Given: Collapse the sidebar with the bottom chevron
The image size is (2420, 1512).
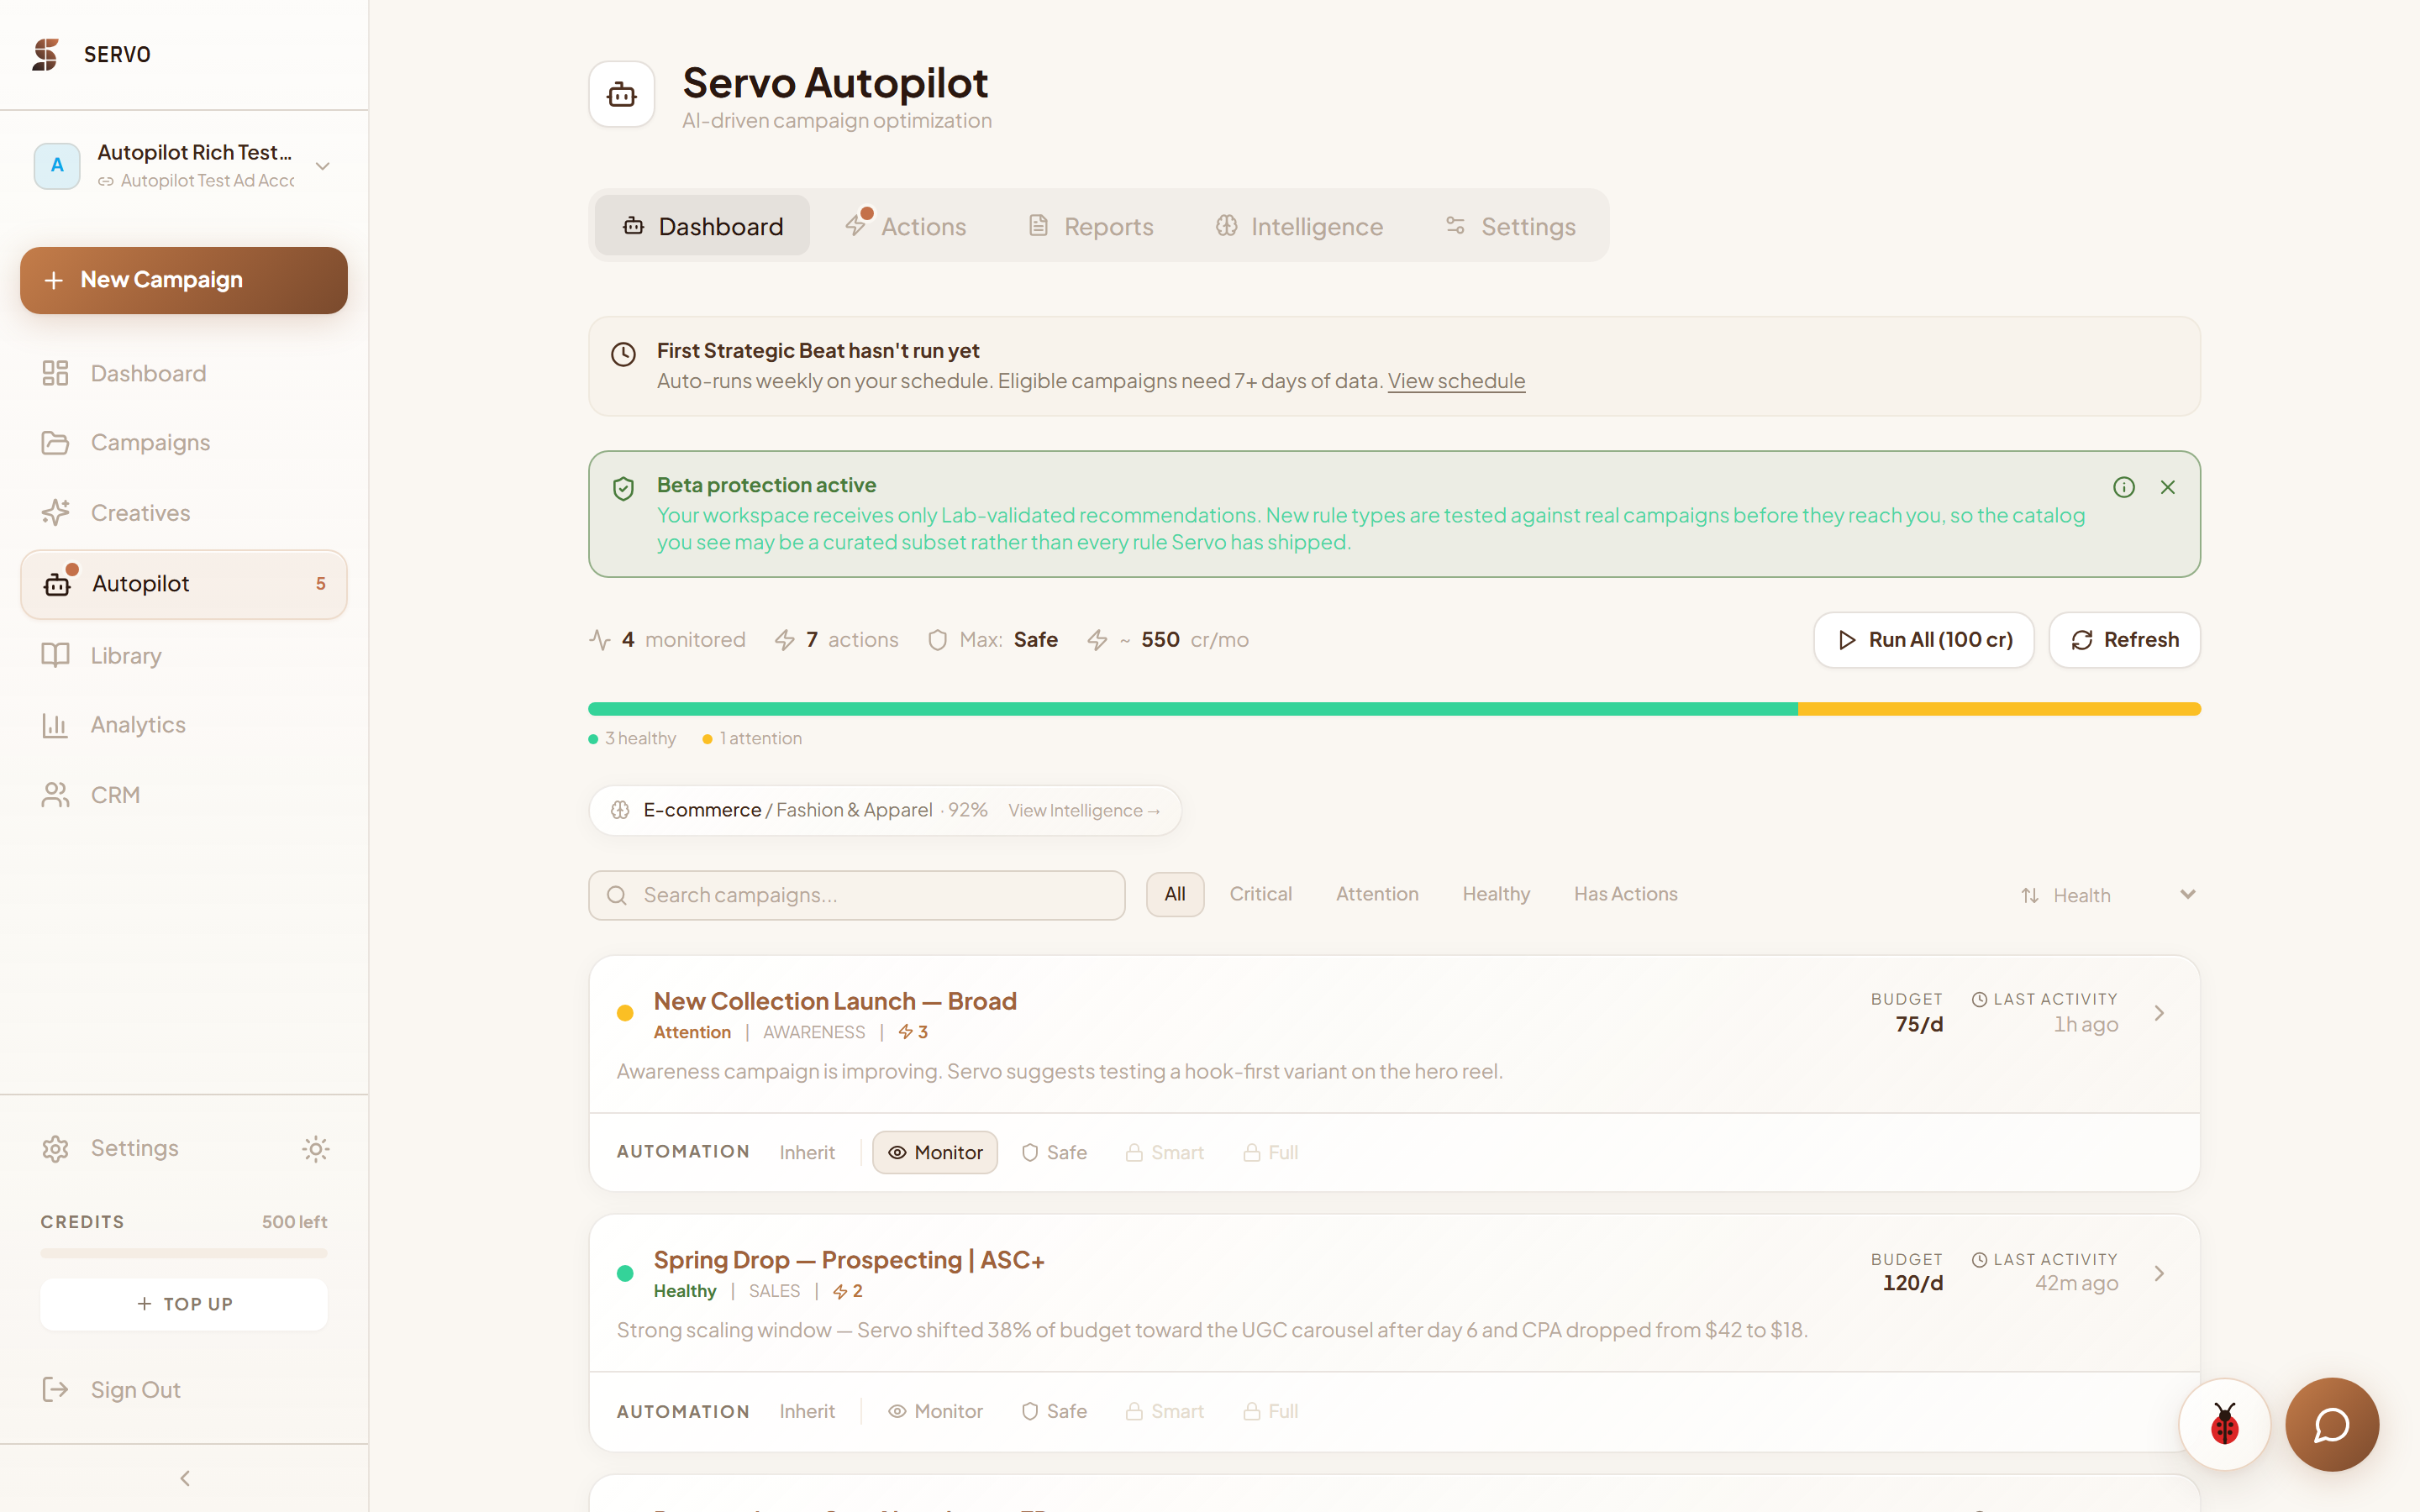Looking at the screenshot, I should 184,1478.
